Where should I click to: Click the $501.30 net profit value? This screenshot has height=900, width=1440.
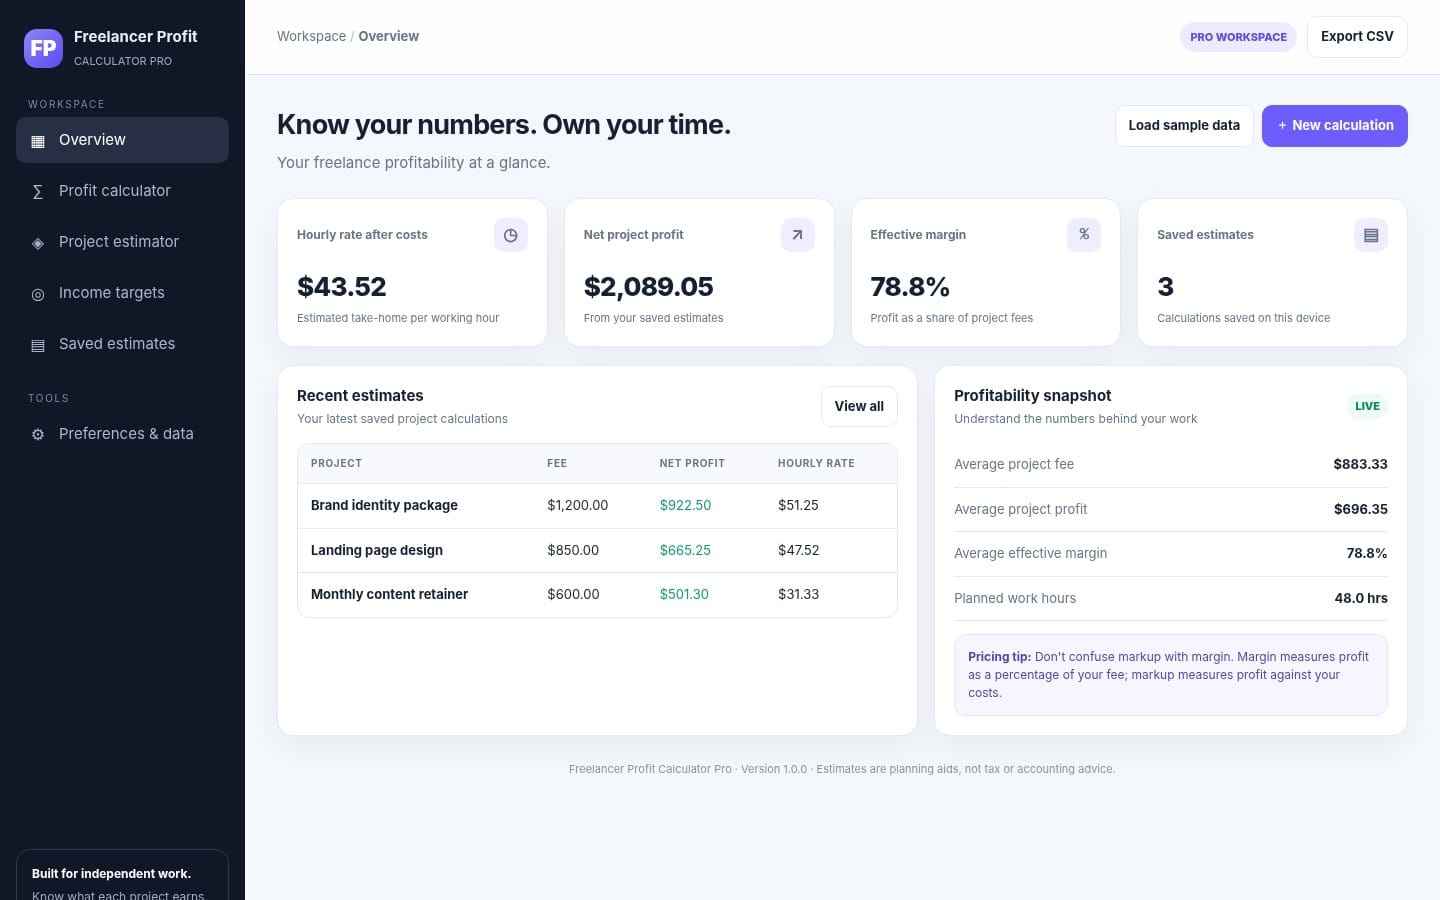point(684,595)
